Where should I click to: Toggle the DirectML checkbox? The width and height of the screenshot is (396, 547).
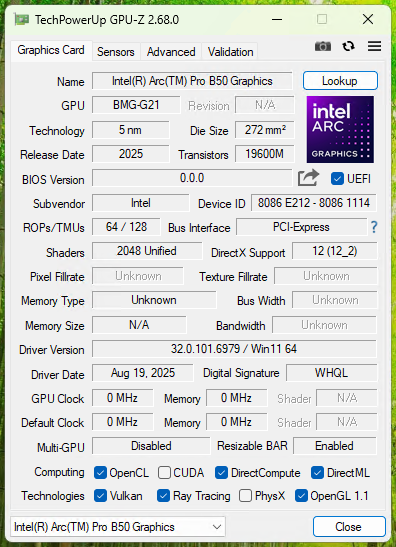coord(317,473)
